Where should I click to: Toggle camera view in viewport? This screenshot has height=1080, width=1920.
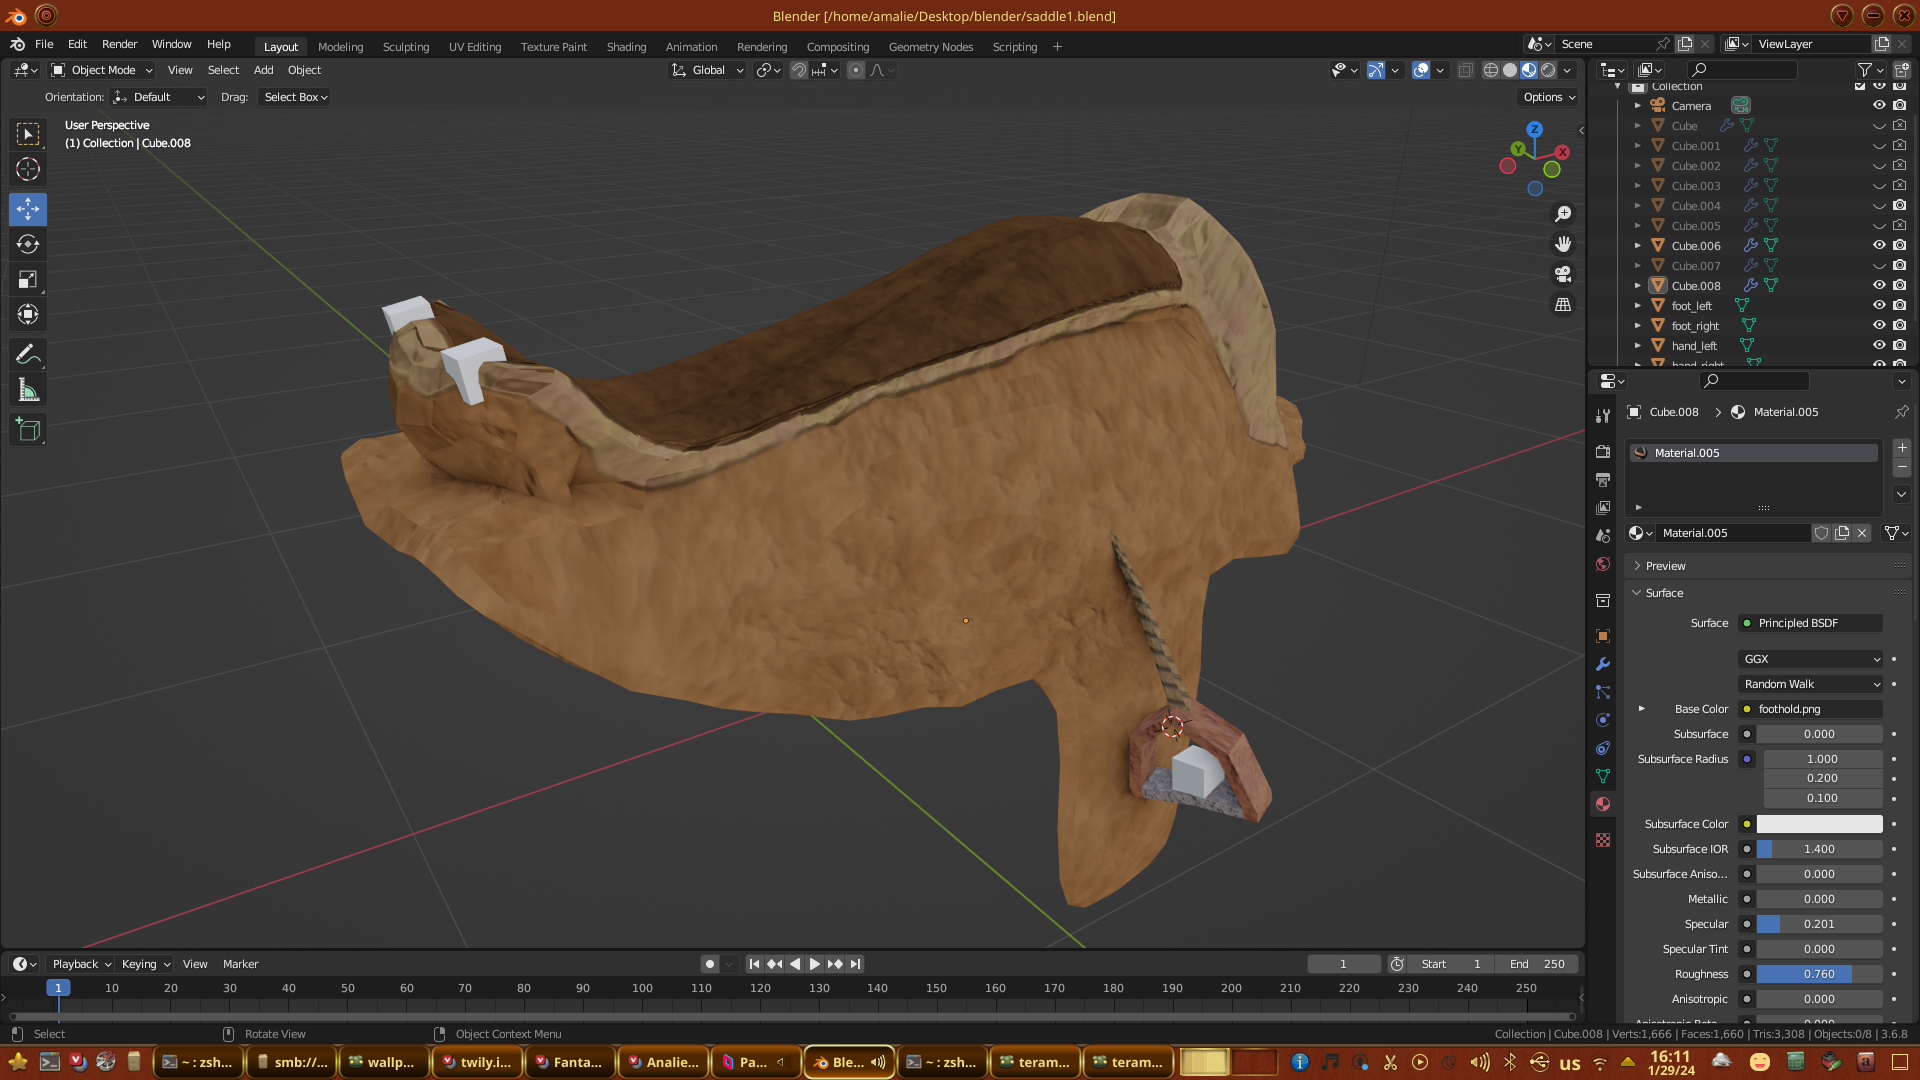[x=1563, y=274]
